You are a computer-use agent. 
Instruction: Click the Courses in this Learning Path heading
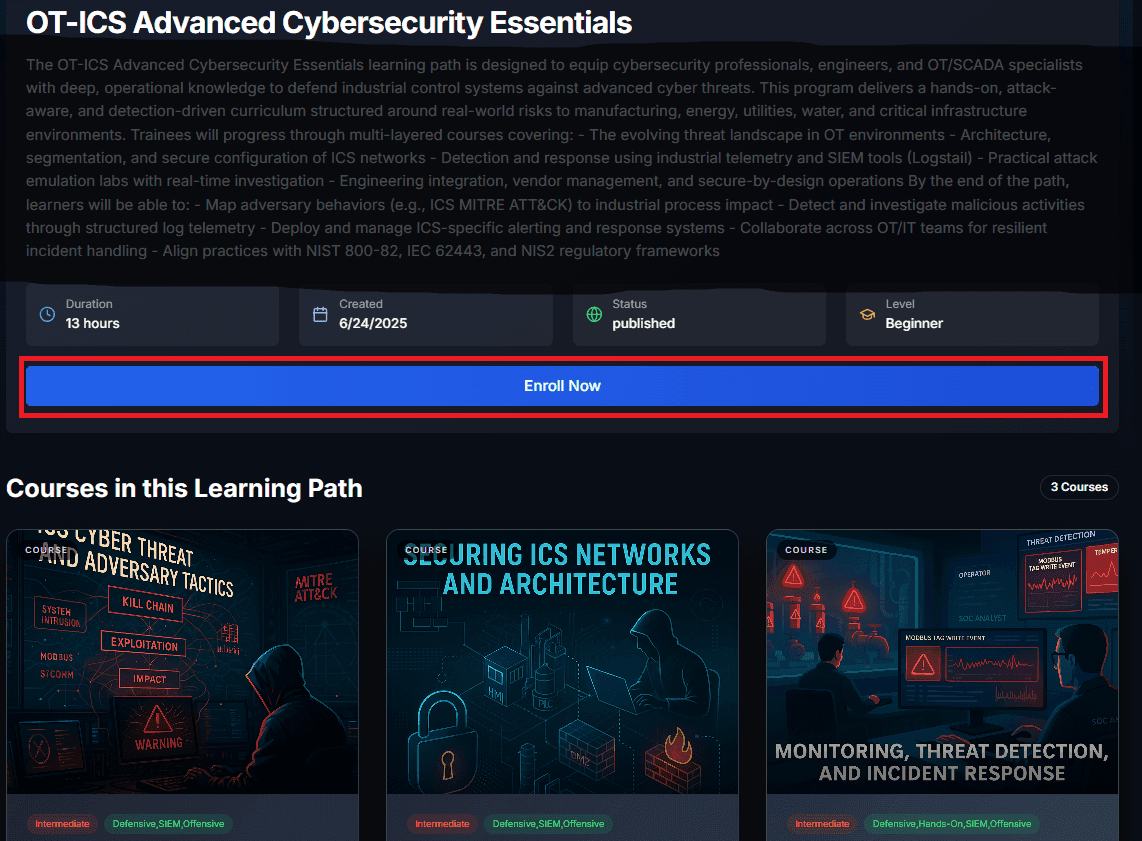click(x=184, y=488)
